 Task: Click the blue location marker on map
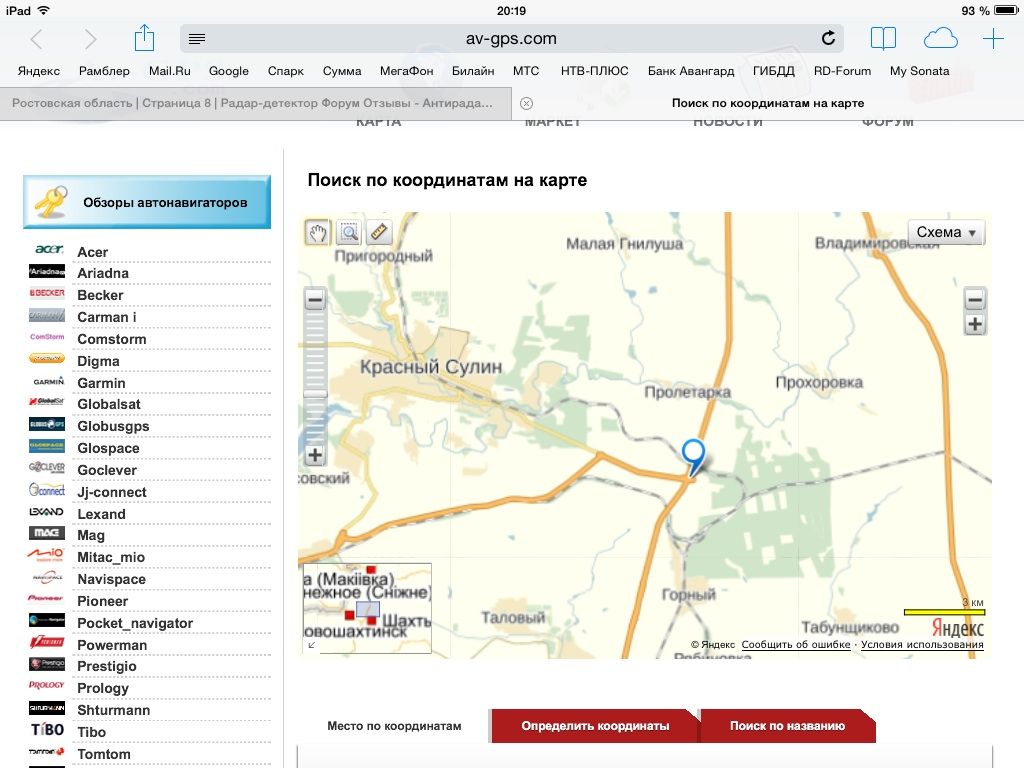click(694, 456)
